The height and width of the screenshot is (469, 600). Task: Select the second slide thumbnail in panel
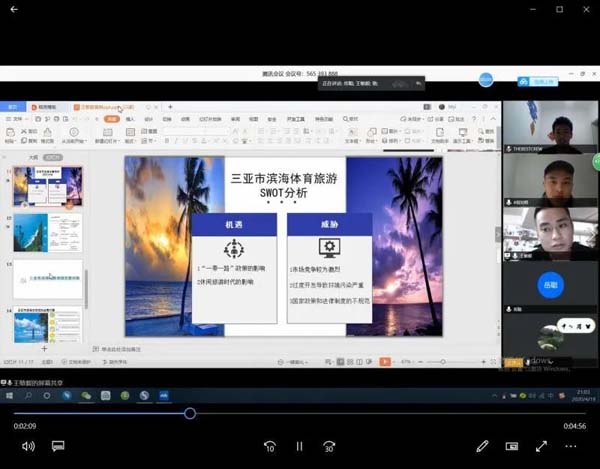tap(48, 232)
